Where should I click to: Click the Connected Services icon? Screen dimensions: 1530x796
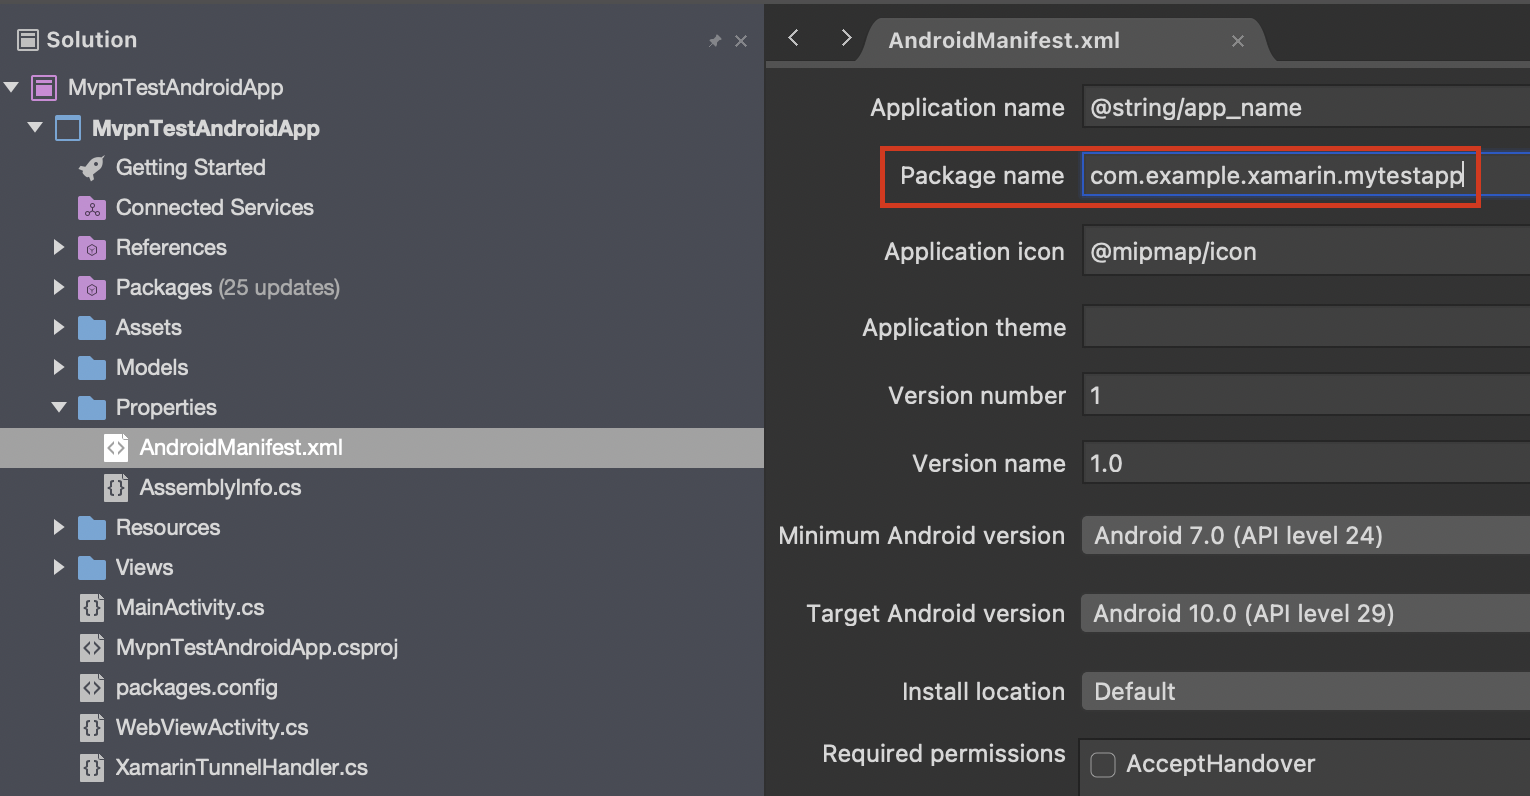pos(92,208)
